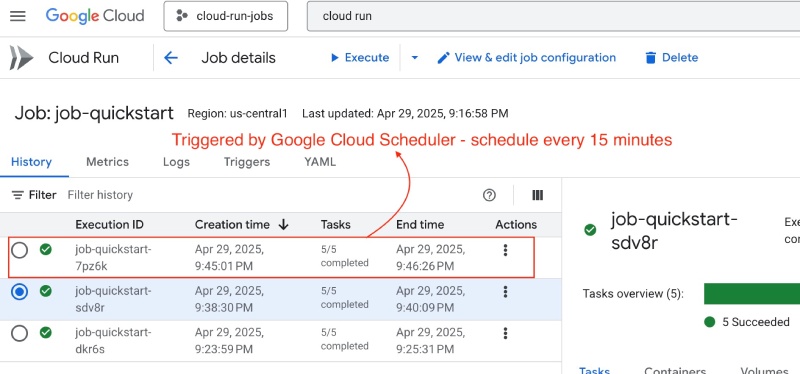Click the green status check in details panel

pos(590,230)
